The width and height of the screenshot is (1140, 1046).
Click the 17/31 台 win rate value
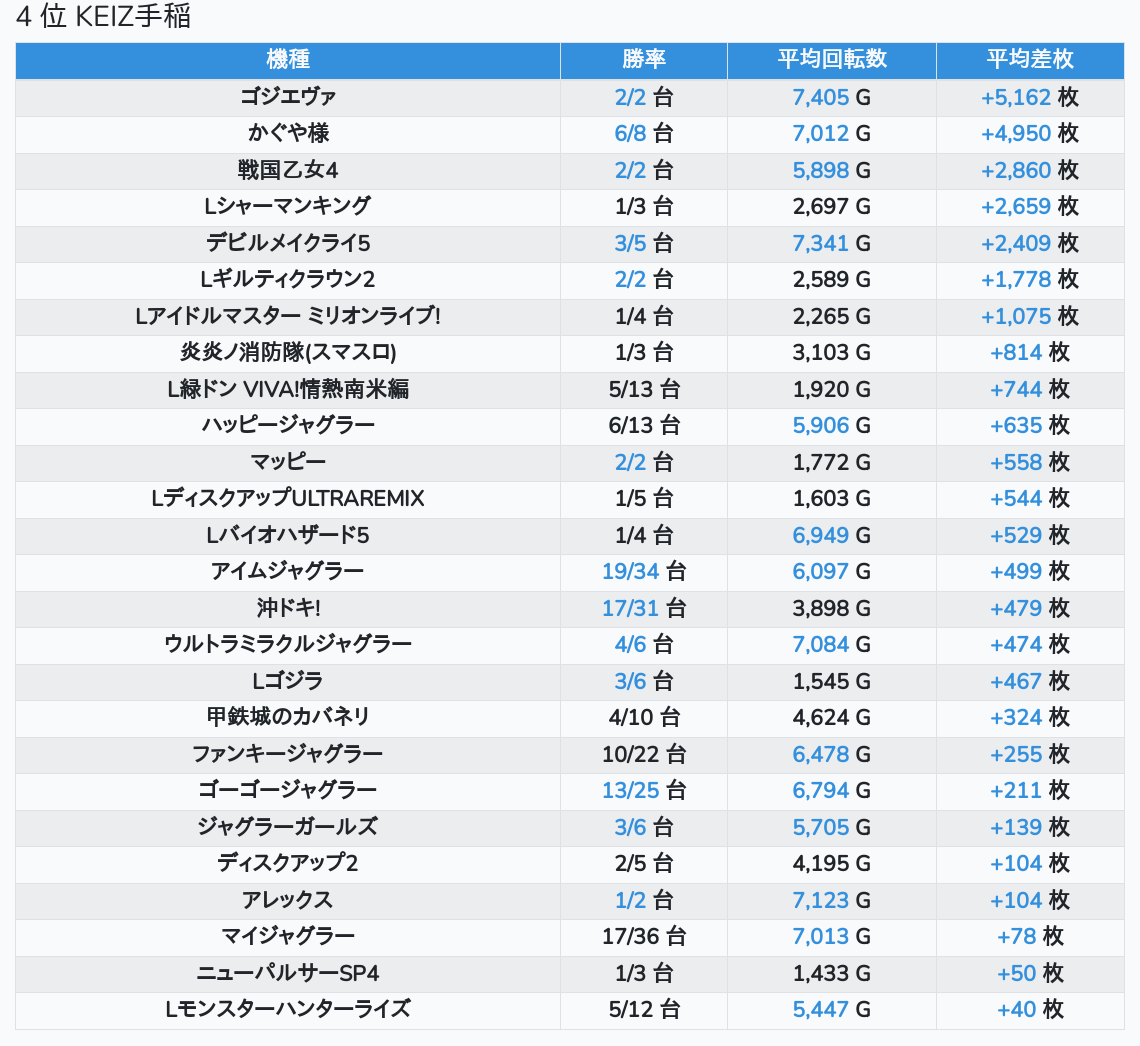pyautogui.click(x=644, y=608)
